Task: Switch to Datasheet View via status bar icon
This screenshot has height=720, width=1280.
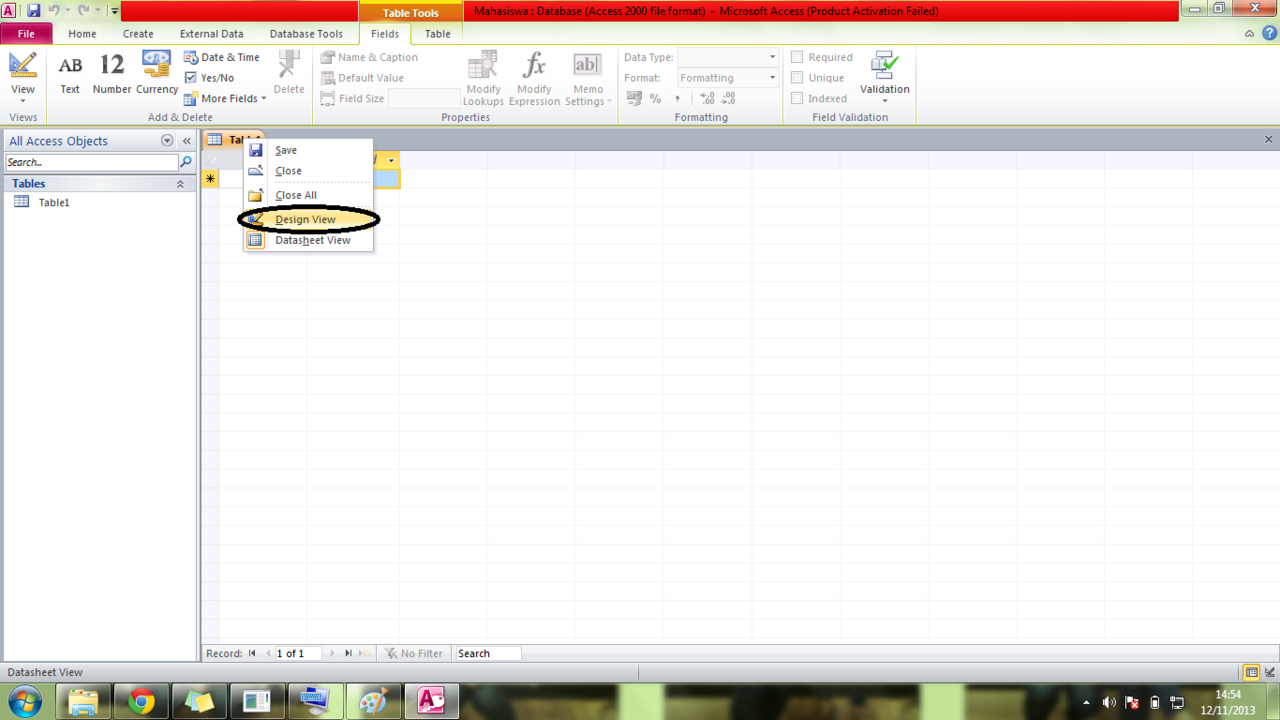Action: [x=1251, y=672]
